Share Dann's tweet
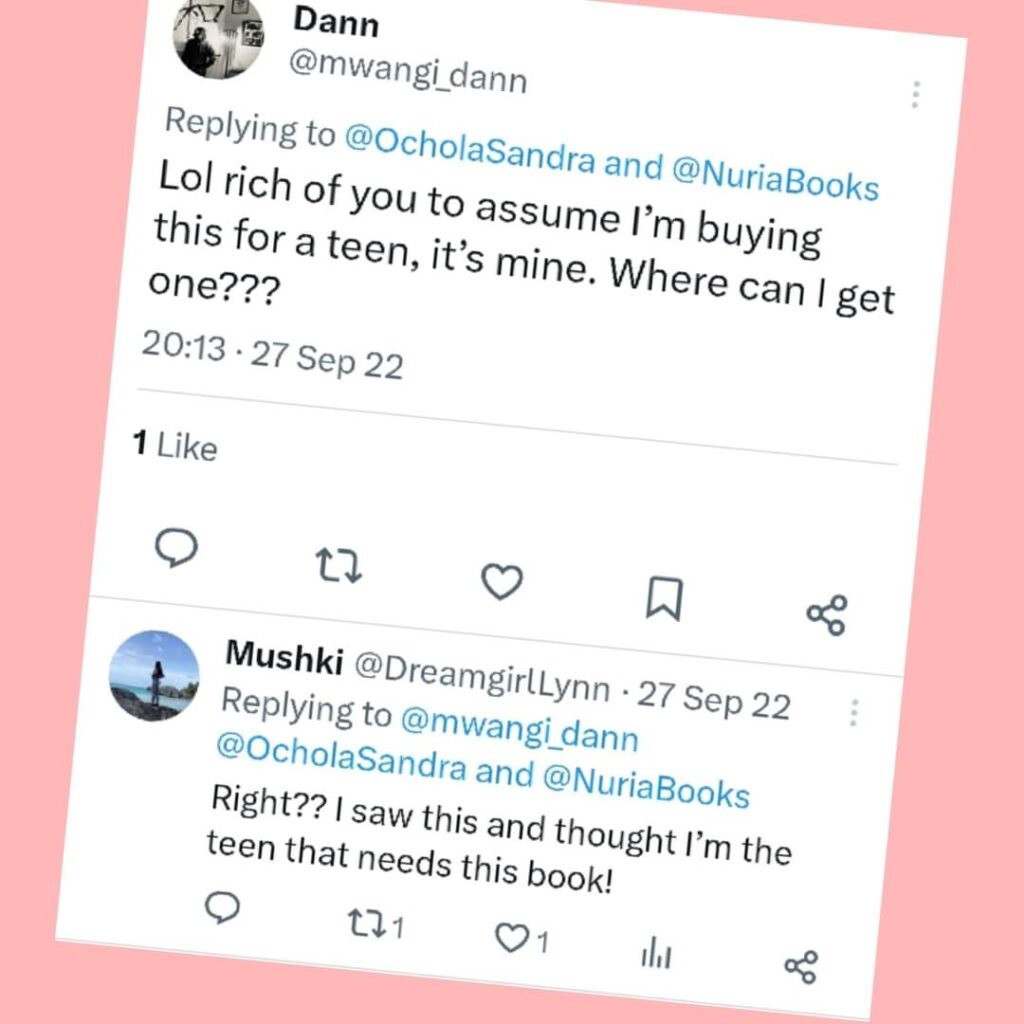Viewport: 1024px width, 1024px height. point(826,616)
